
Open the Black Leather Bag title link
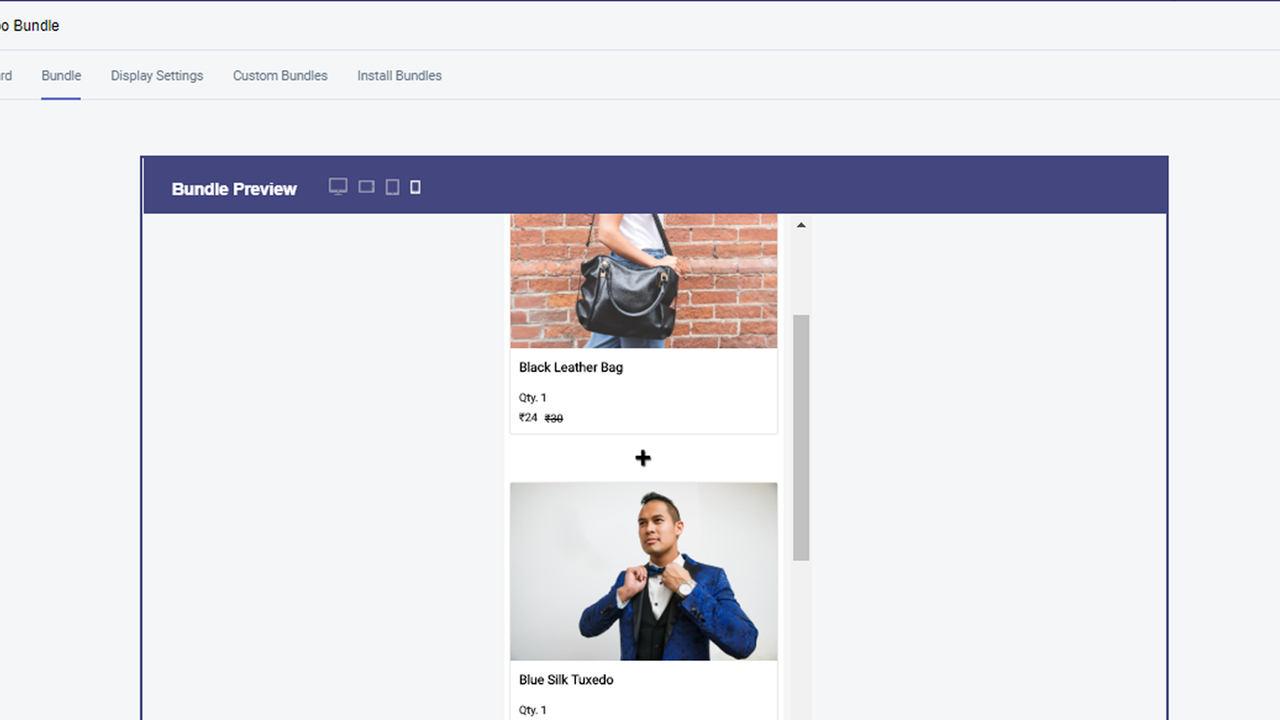point(571,367)
